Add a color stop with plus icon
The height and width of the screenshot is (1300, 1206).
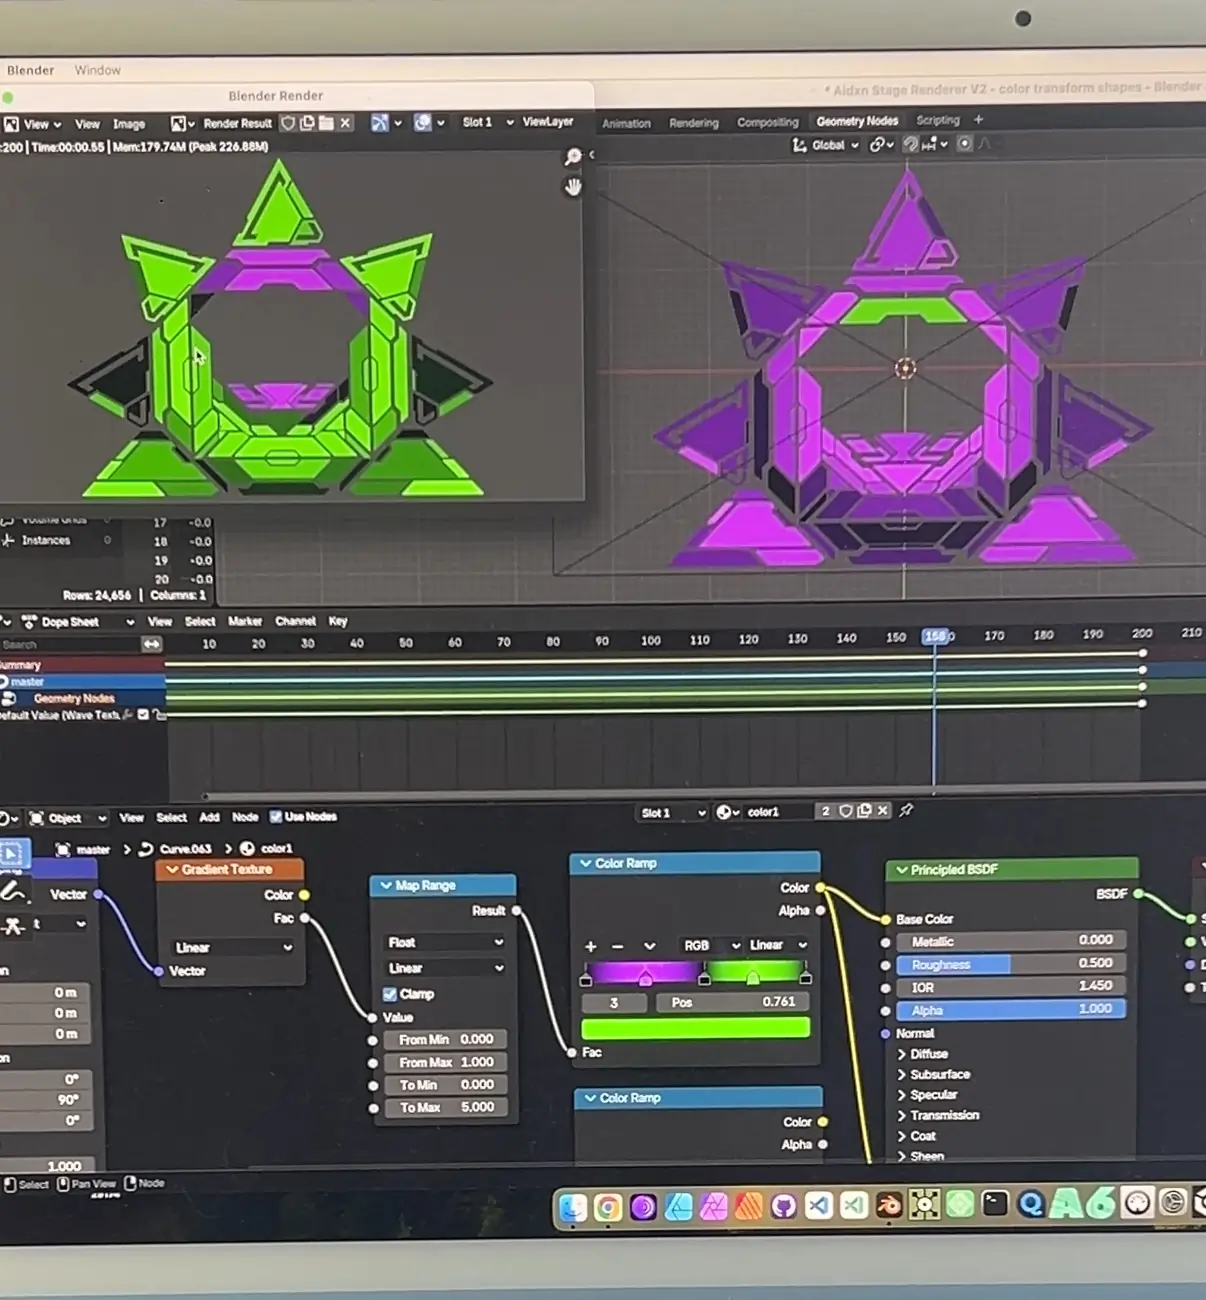(x=590, y=946)
